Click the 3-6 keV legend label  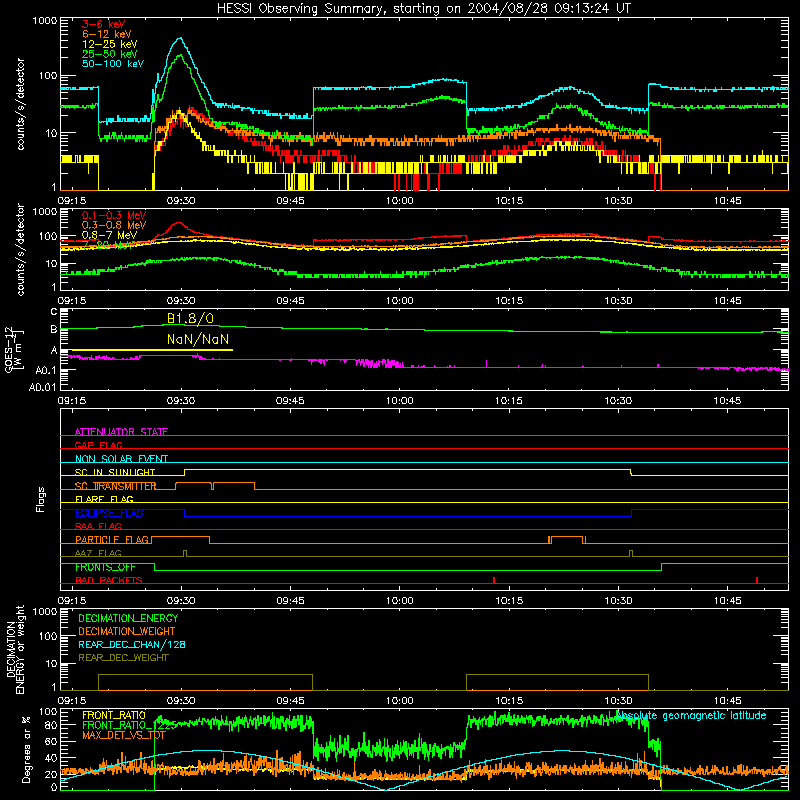104,24
